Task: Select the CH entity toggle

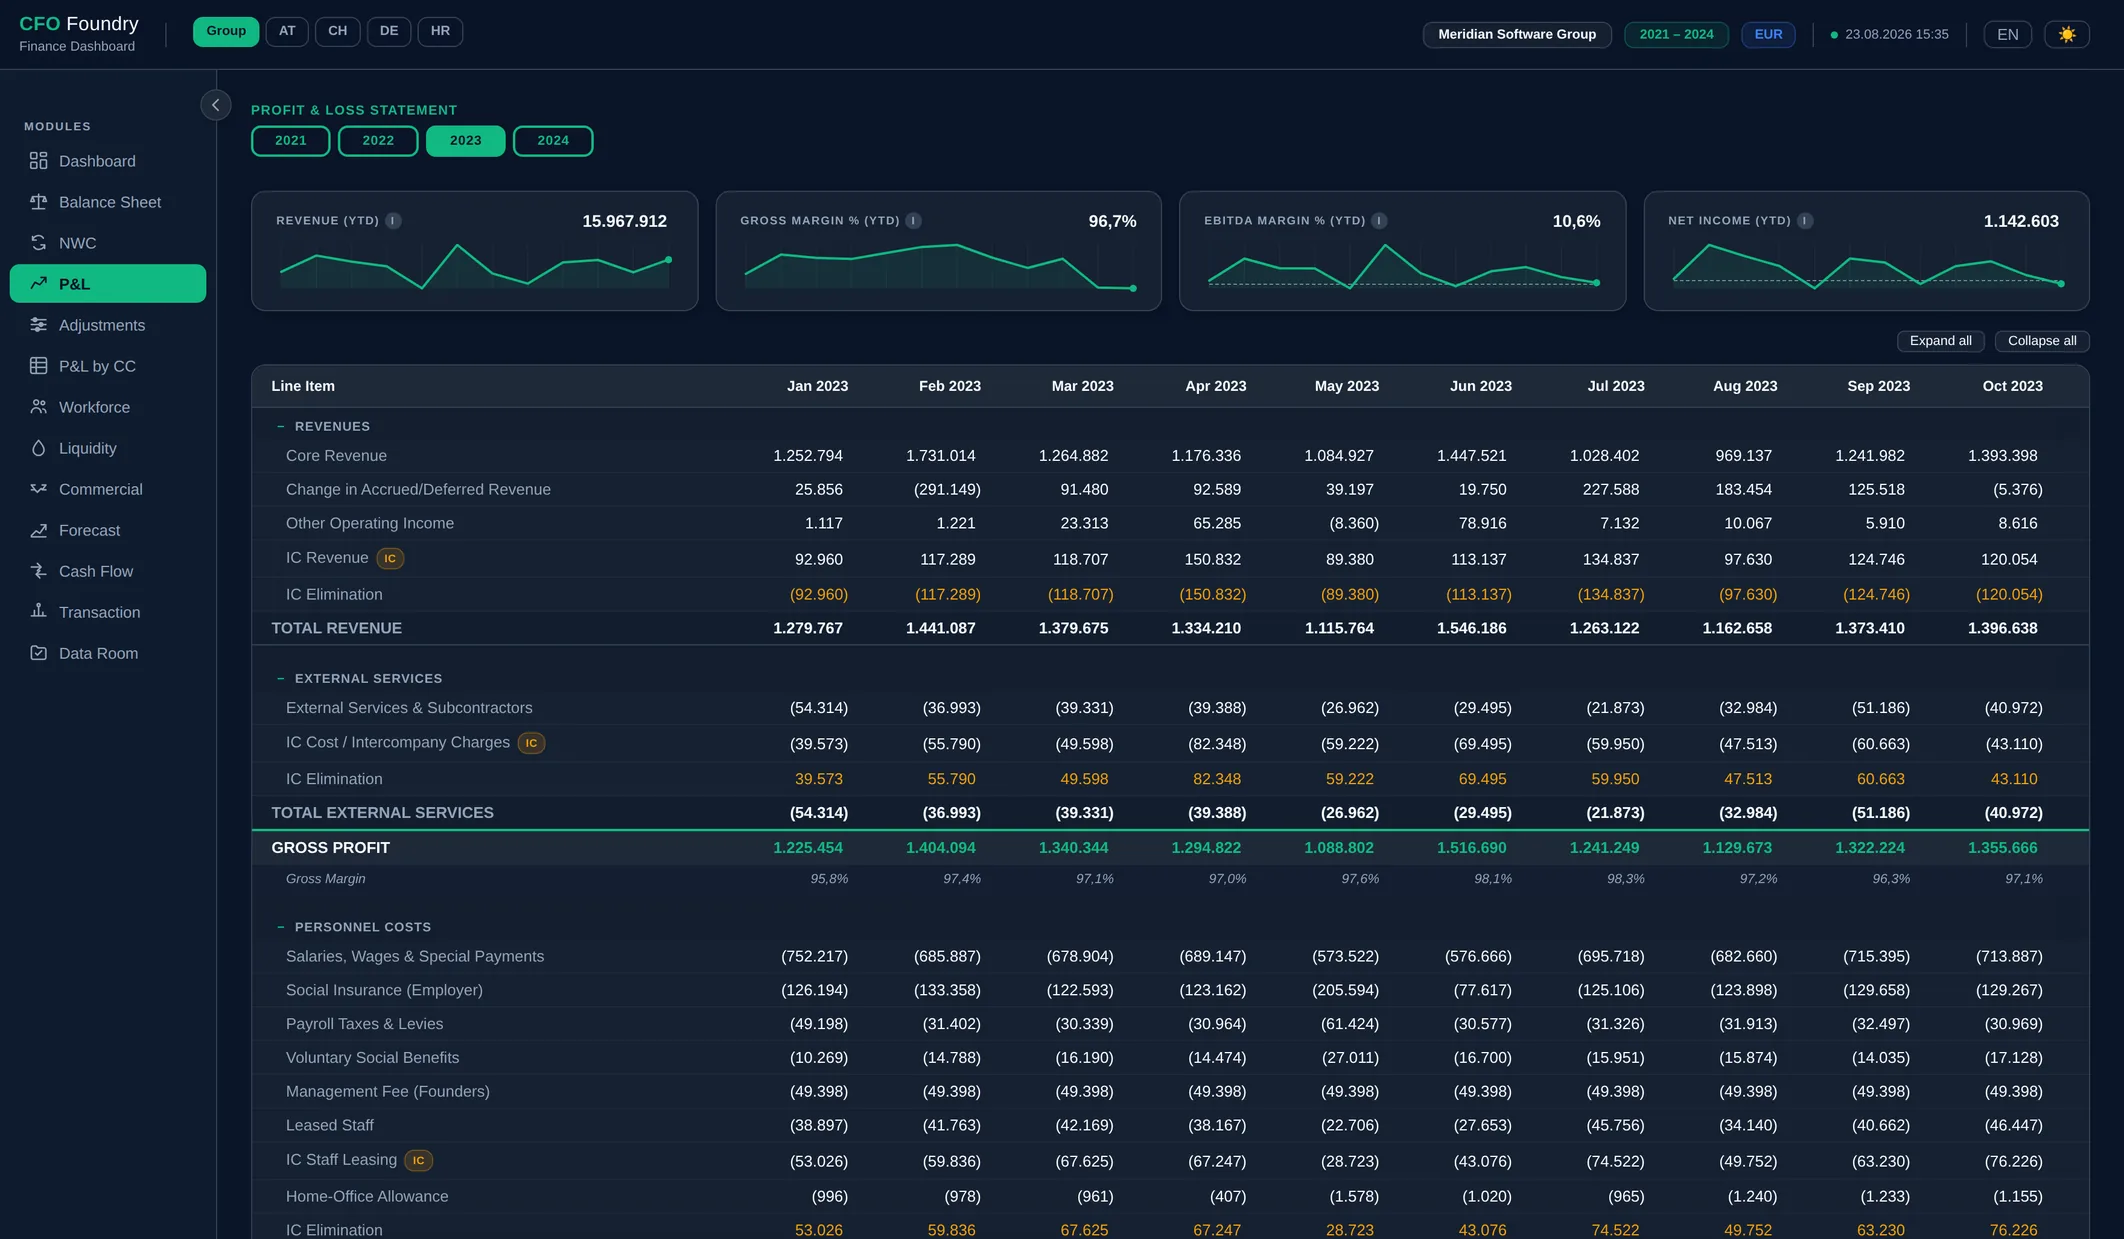Action: click(338, 32)
